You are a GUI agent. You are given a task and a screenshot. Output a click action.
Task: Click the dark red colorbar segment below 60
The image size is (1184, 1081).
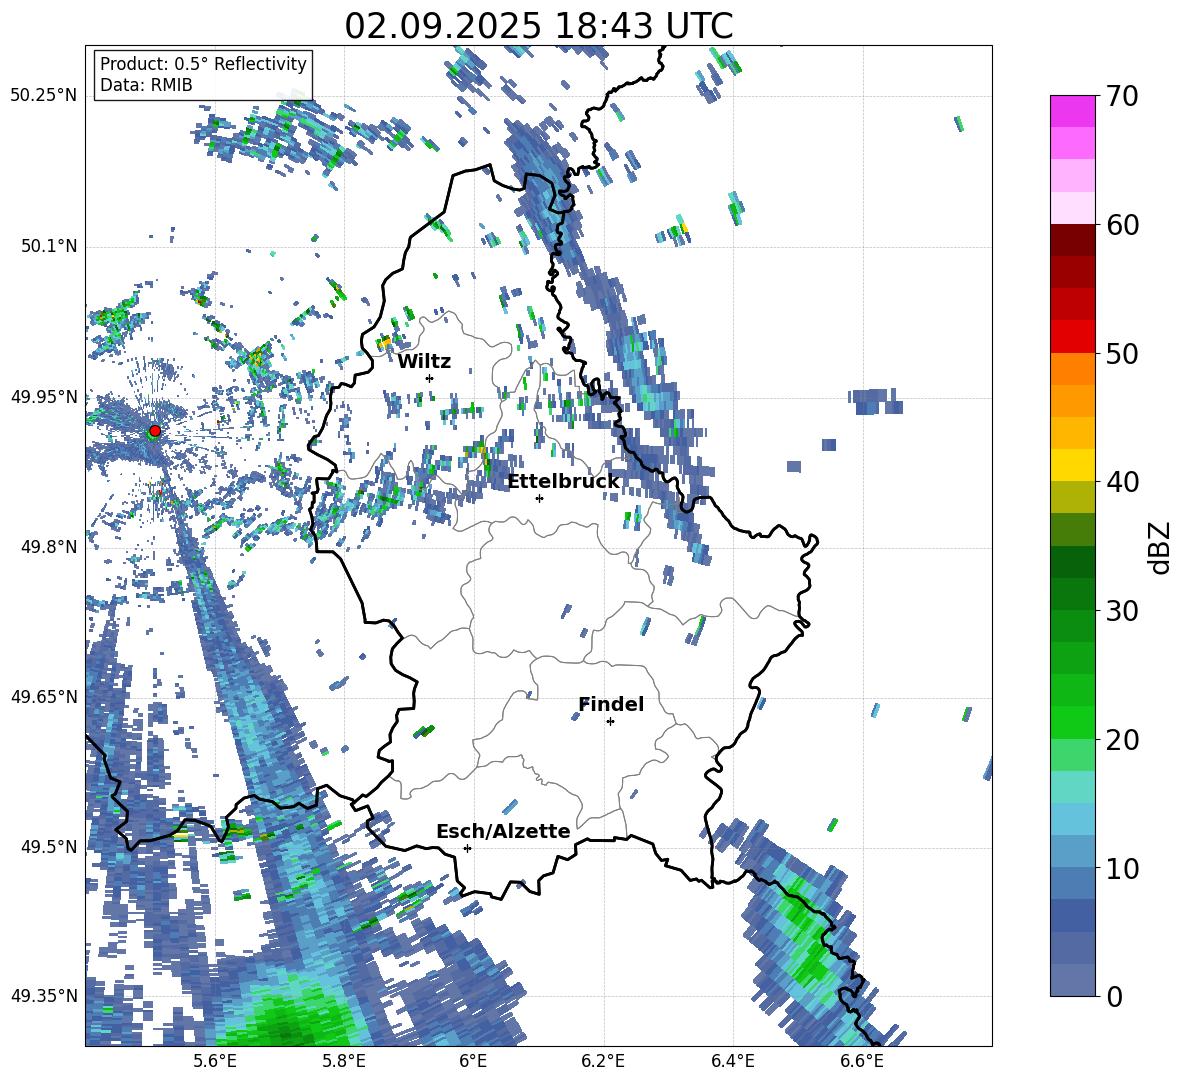point(1072,240)
